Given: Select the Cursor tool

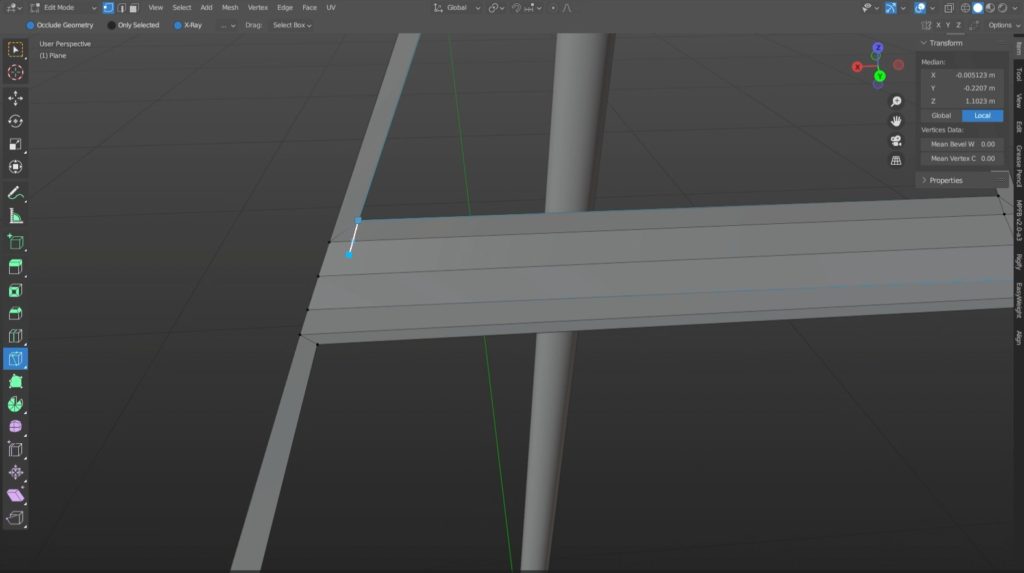Looking at the screenshot, I should pos(15,72).
